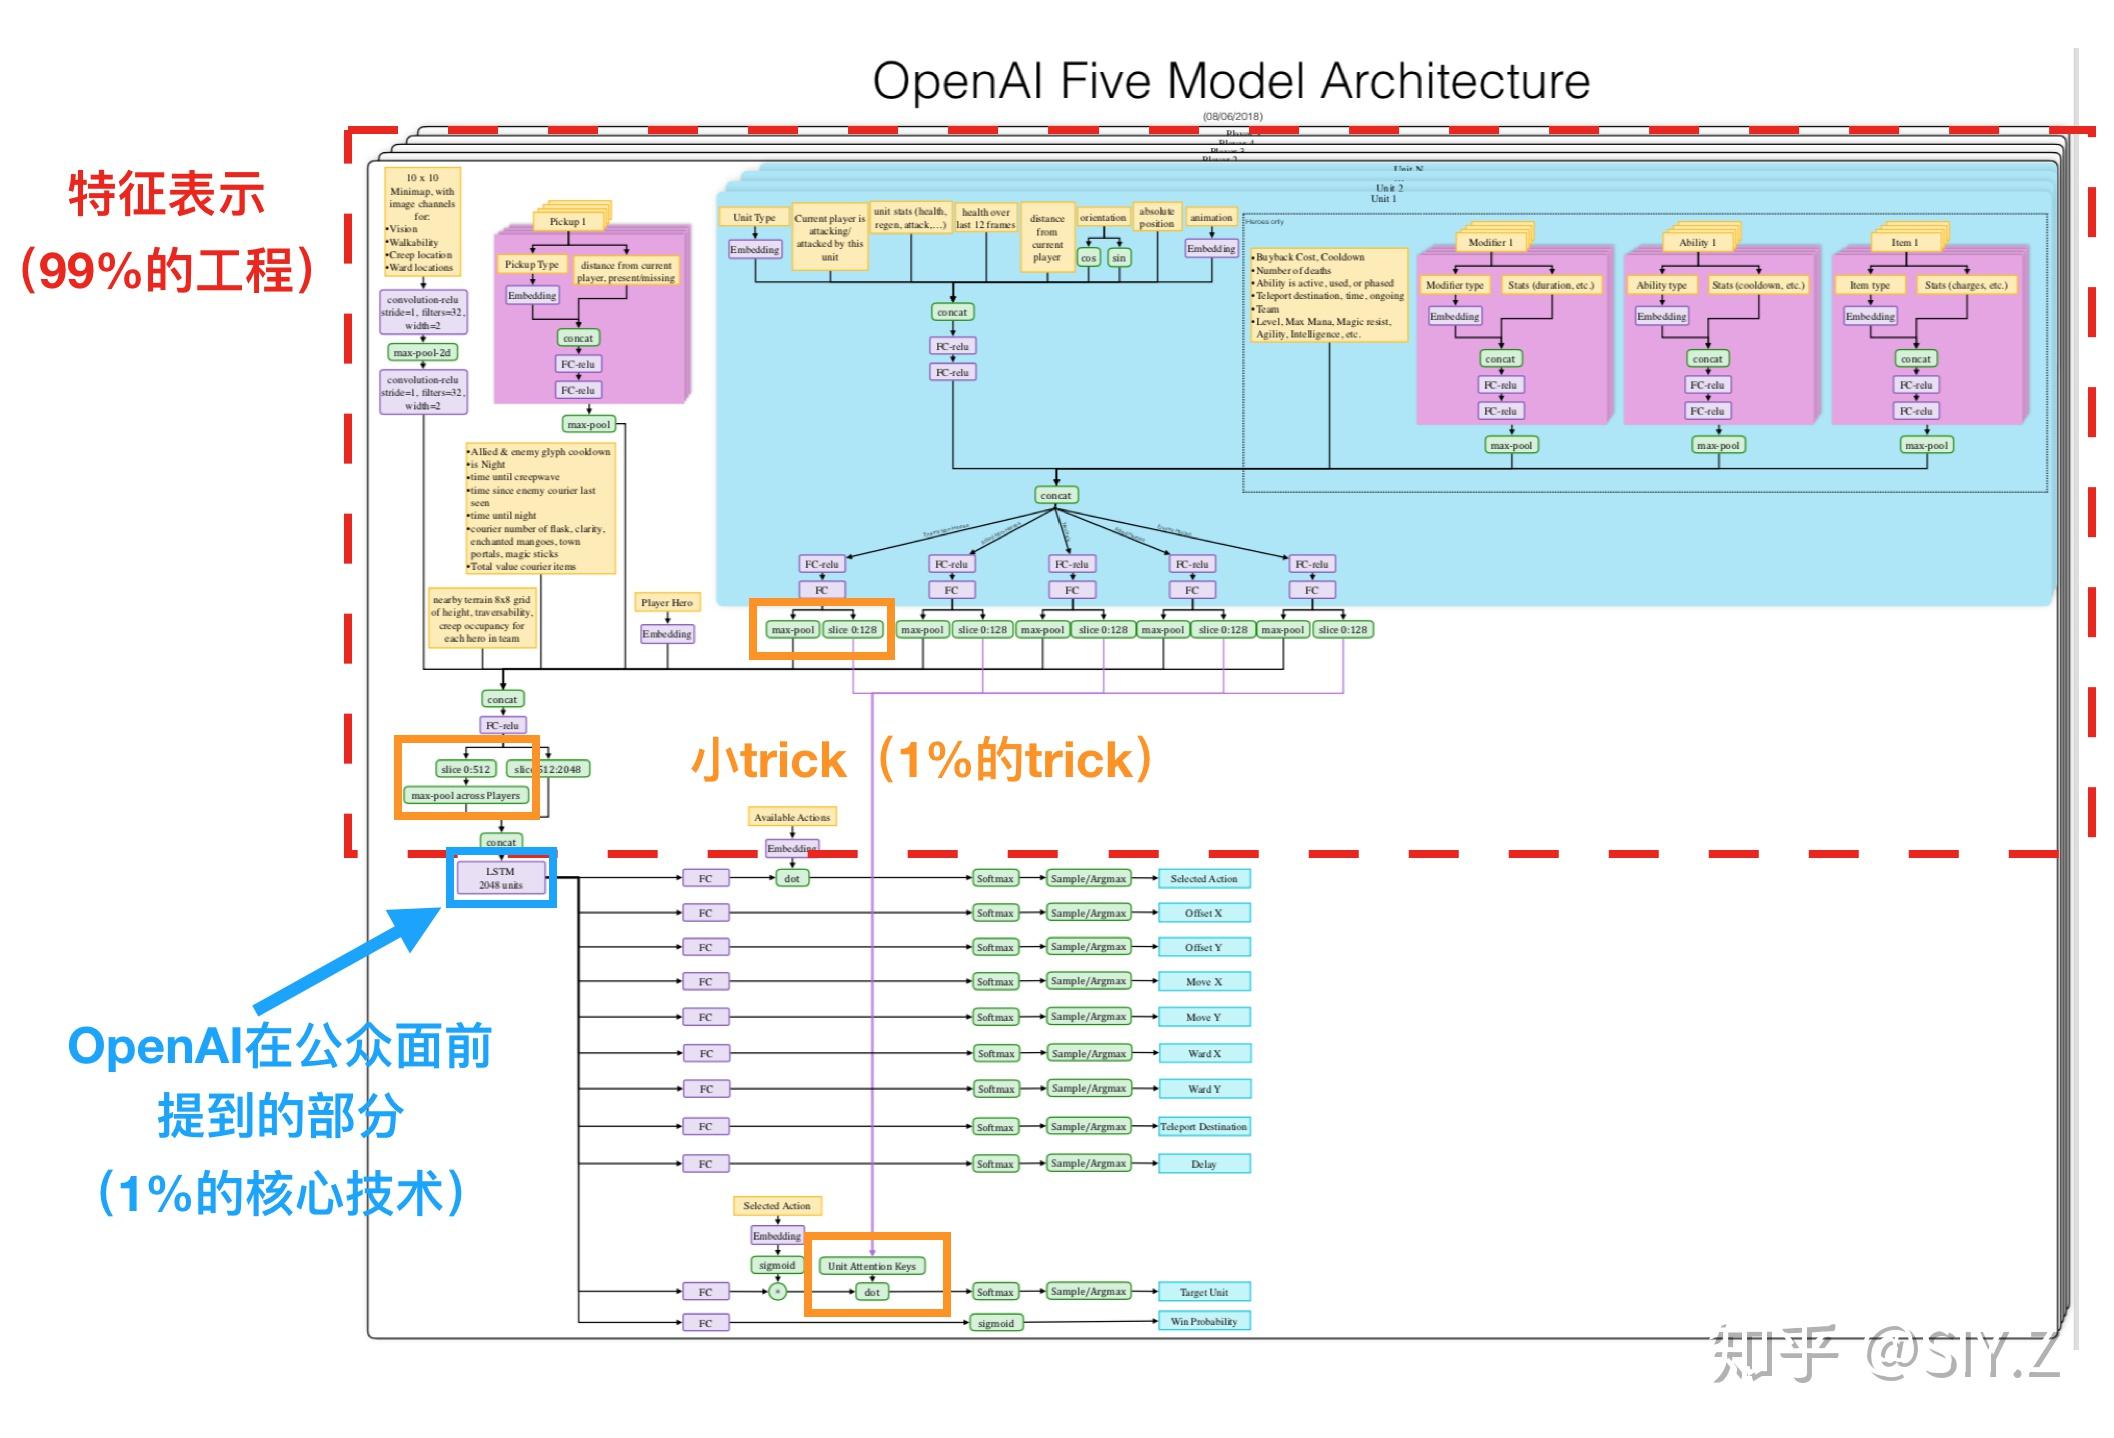This screenshot has width=2114, height=1438.
Task: Select the max-pool across Players block
Action: tap(465, 795)
